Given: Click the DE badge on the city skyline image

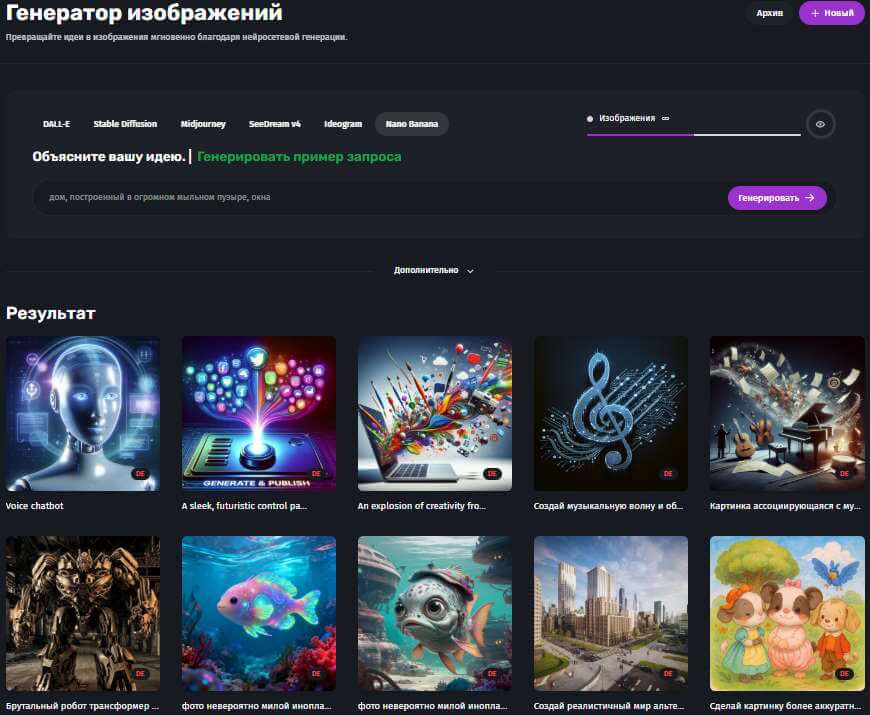Looking at the screenshot, I should pos(667,674).
